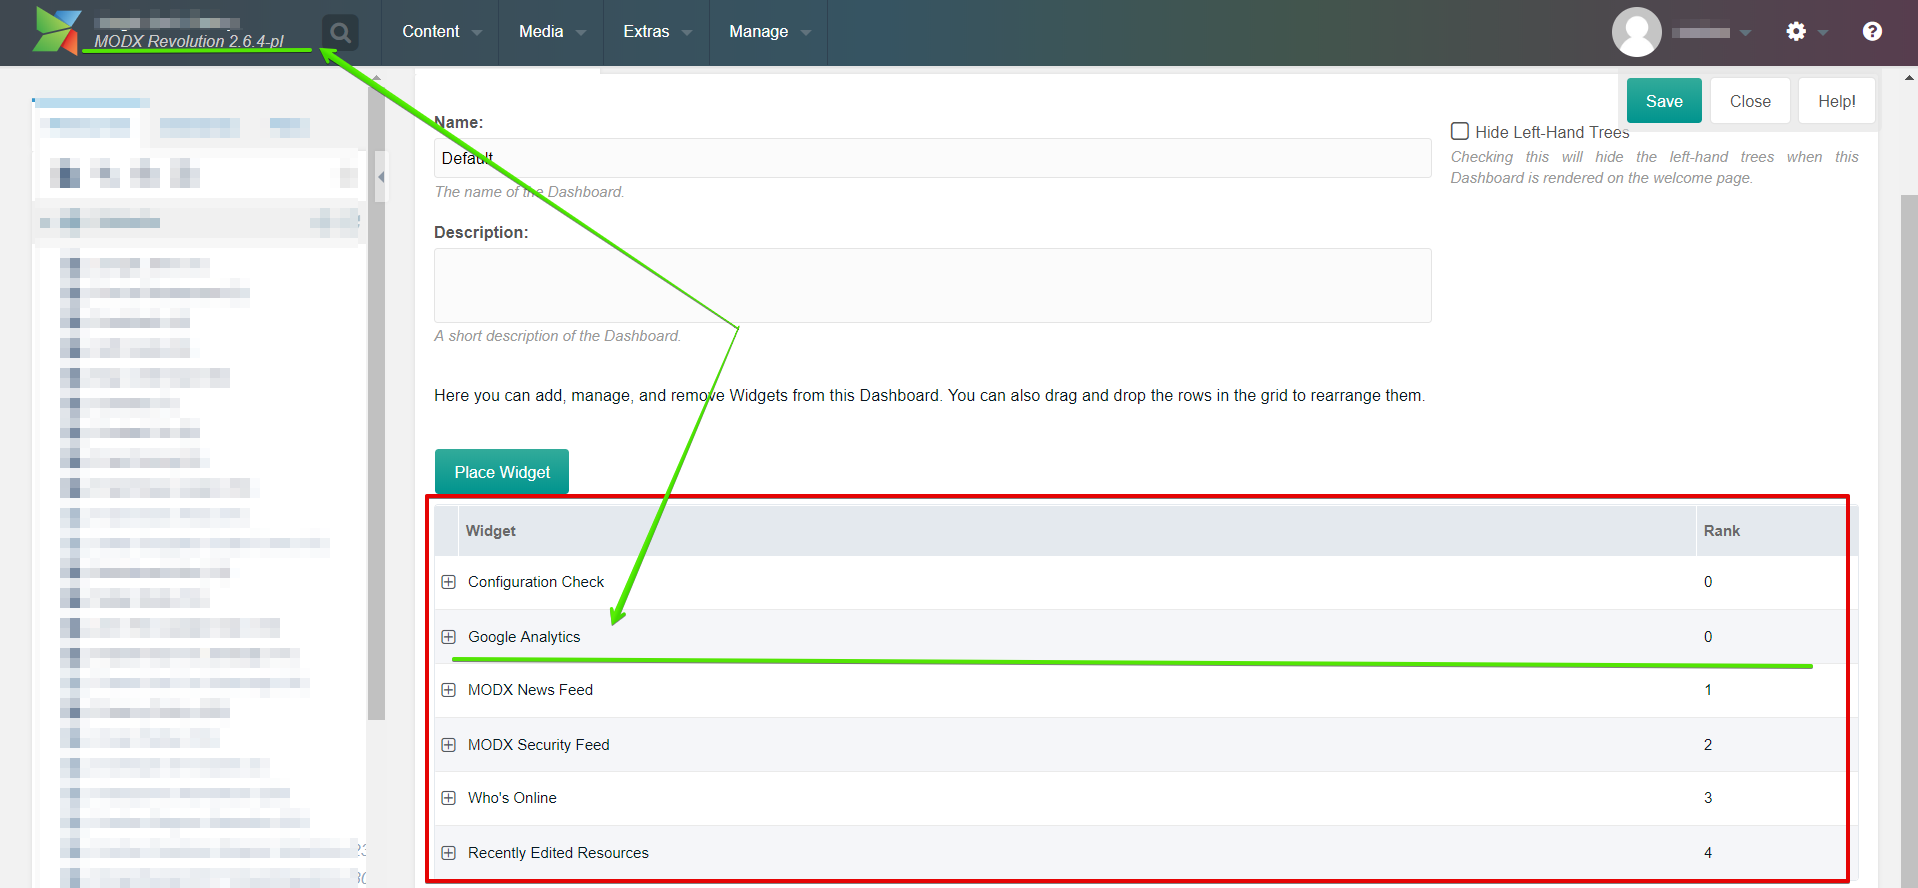
Task: Expand the MODX Security Feed row
Action: pos(448,745)
